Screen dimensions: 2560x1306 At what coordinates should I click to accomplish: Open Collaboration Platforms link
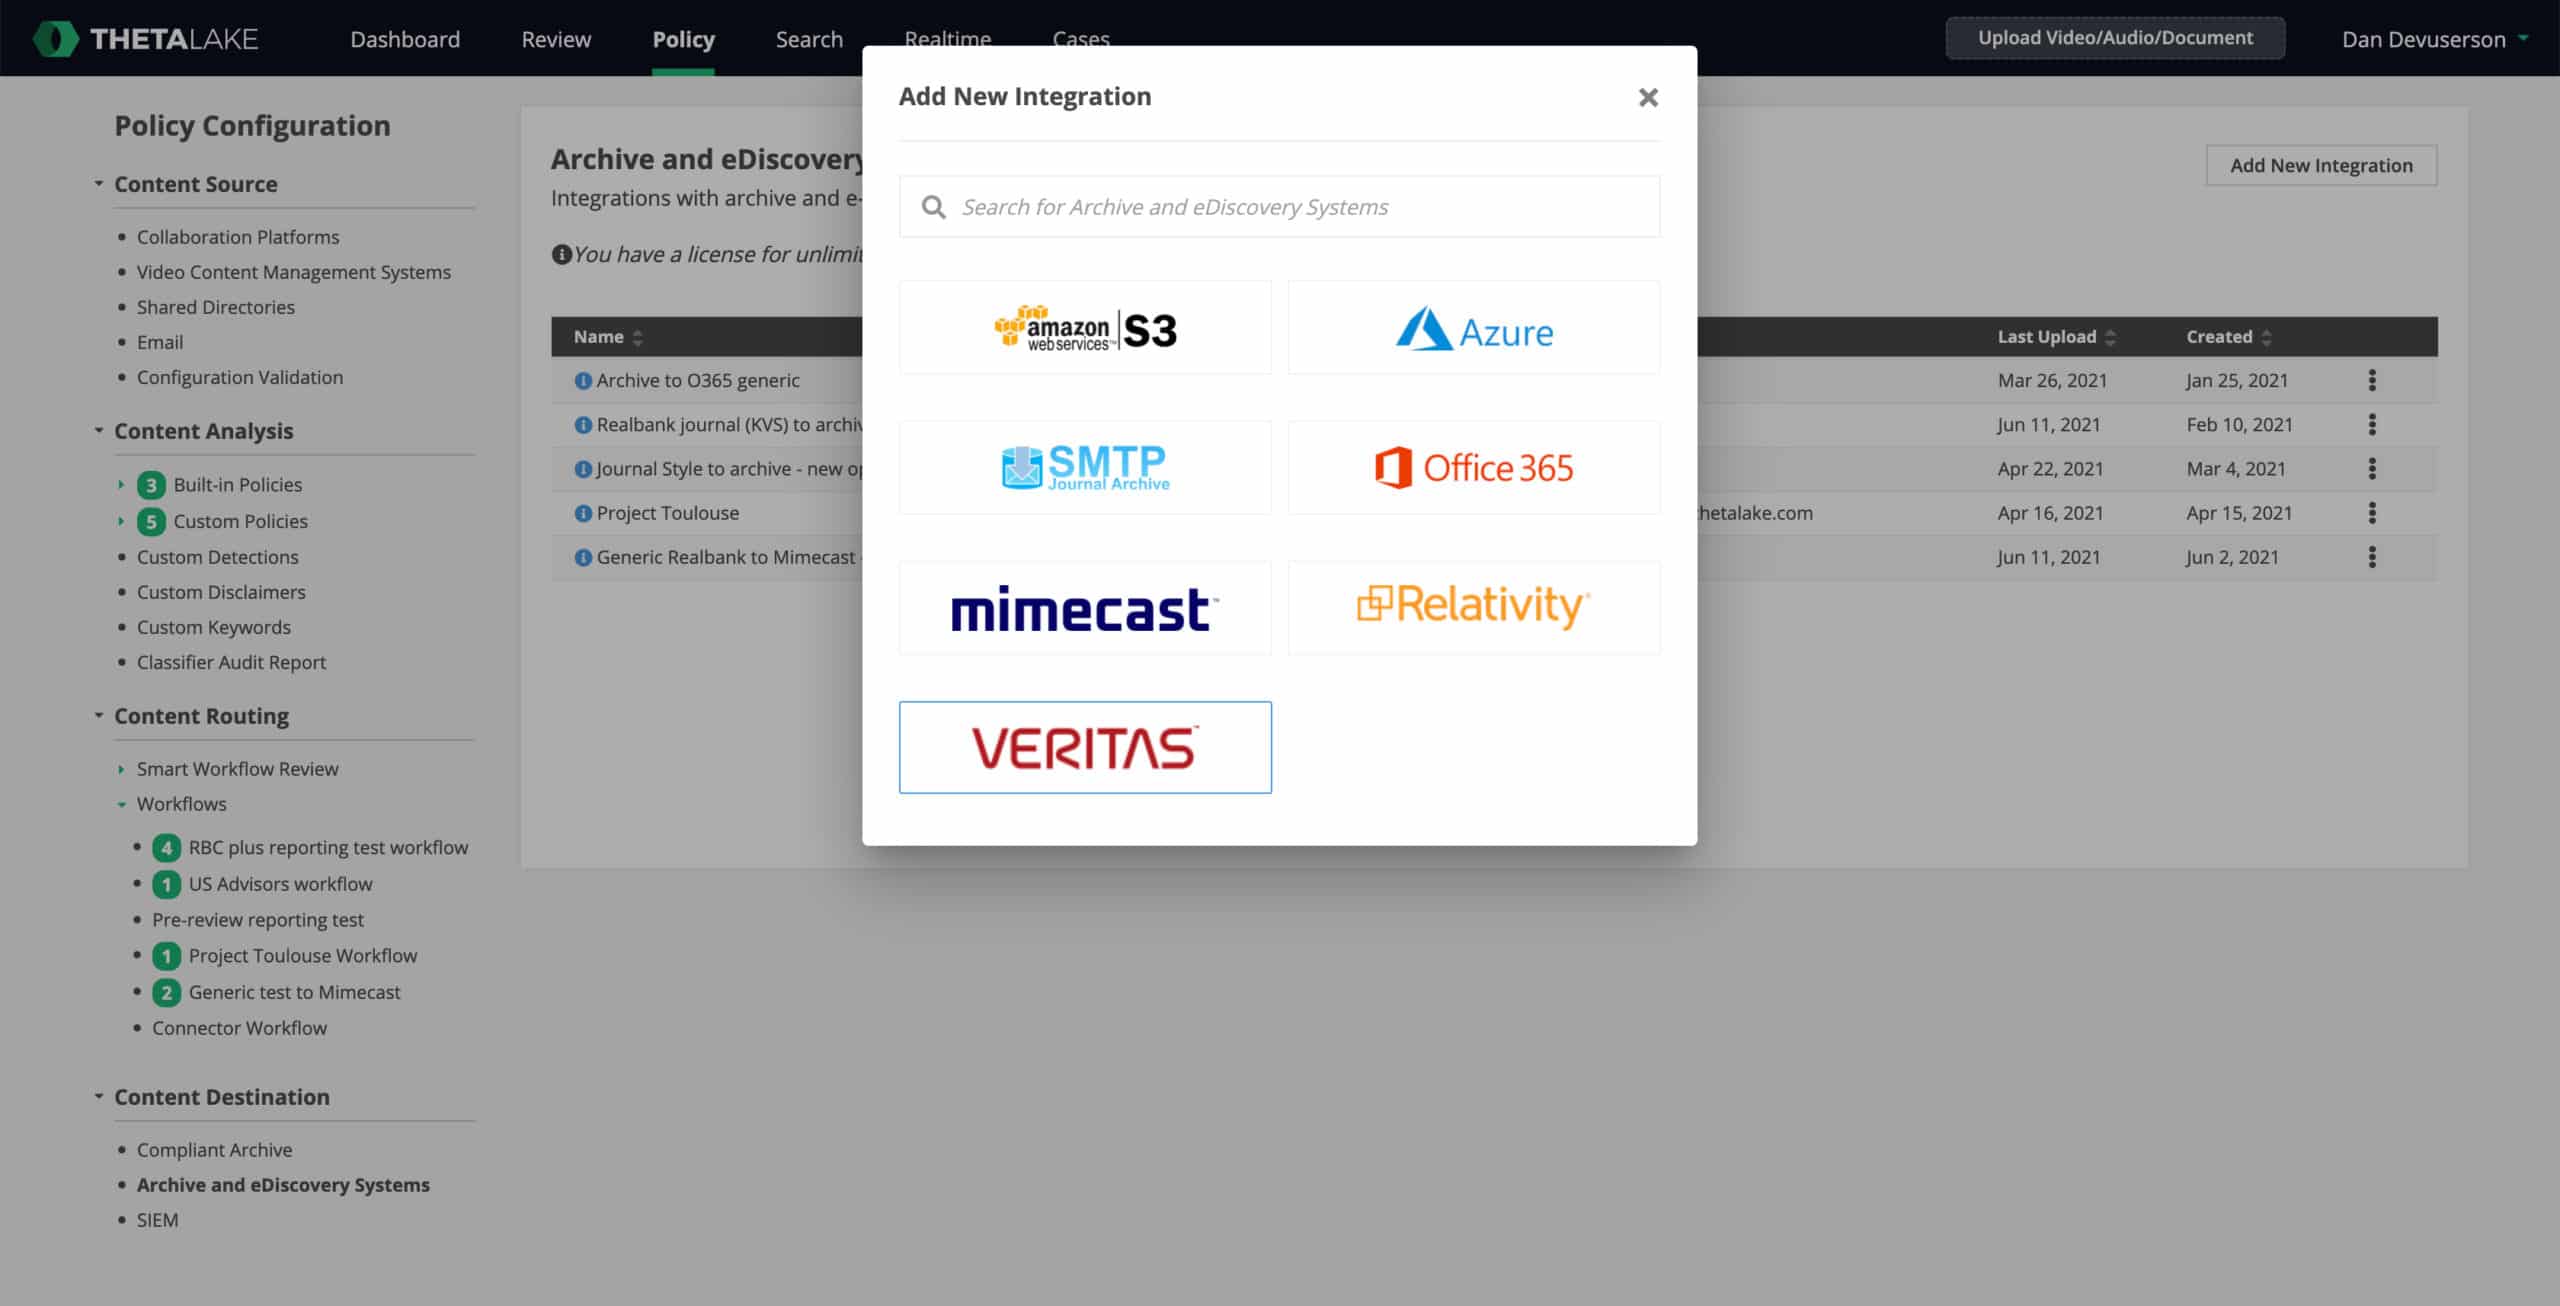tap(238, 237)
